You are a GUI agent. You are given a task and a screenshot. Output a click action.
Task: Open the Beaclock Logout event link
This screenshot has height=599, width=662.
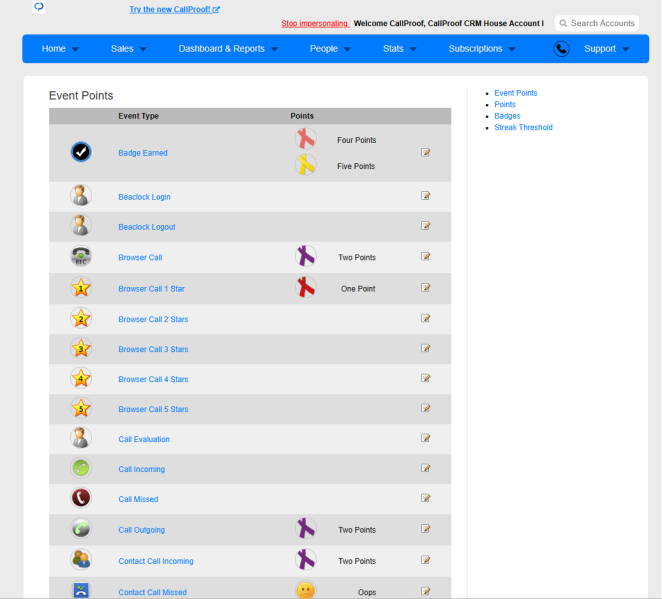(x=147, y=227)
